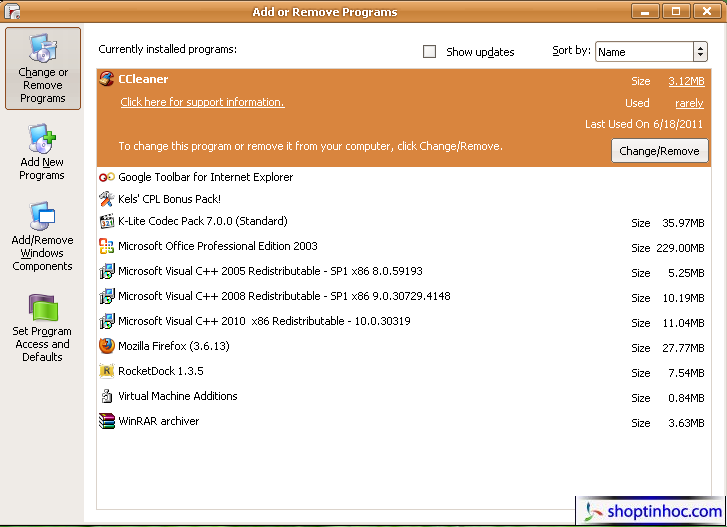Click the Mozilla Firefox icon

coord(107,346)
